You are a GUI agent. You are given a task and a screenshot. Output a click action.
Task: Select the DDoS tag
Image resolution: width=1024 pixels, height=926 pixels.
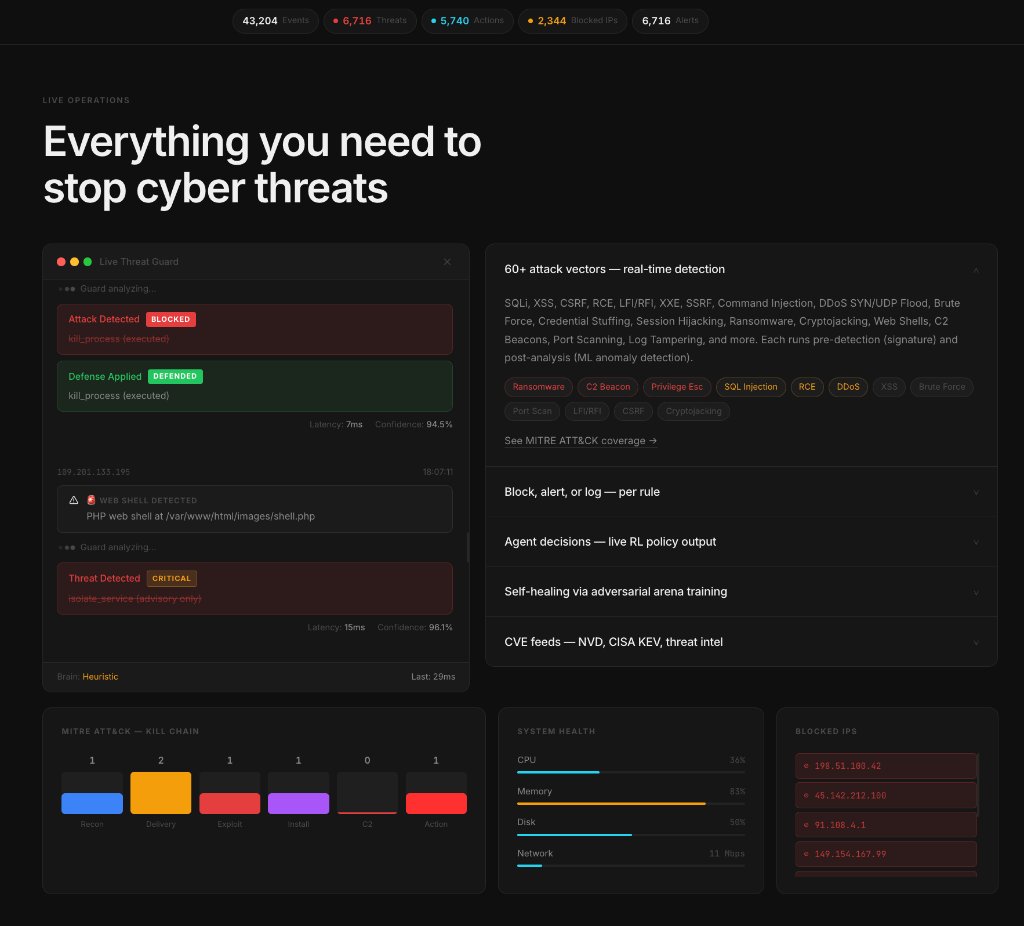pyautogui.click(x=848, y=387)
